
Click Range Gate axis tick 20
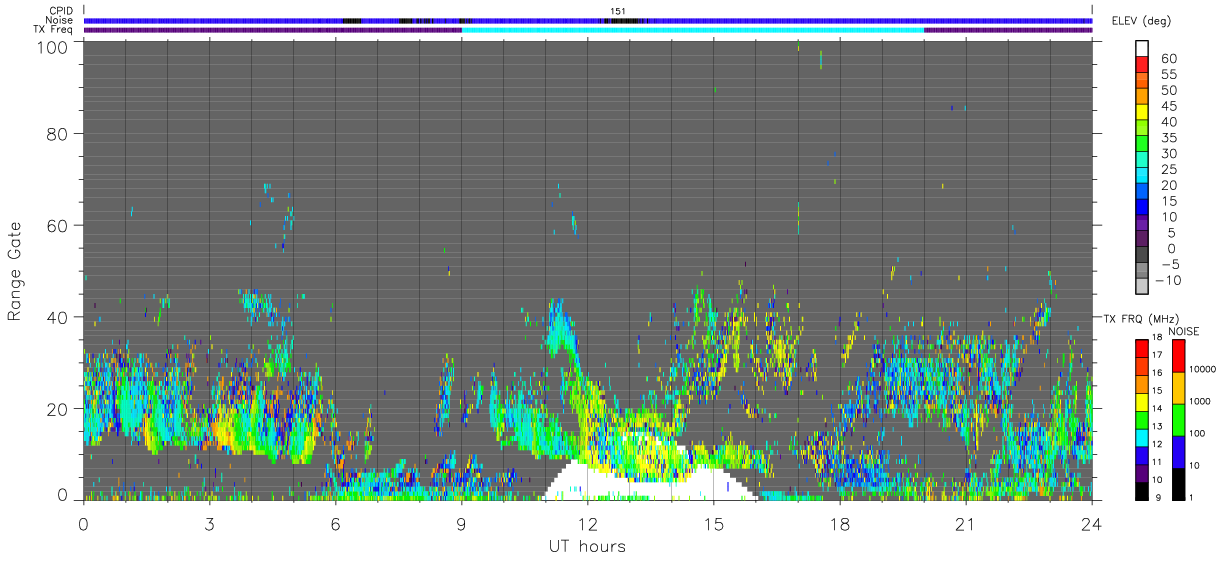click(x=58, y=409)
